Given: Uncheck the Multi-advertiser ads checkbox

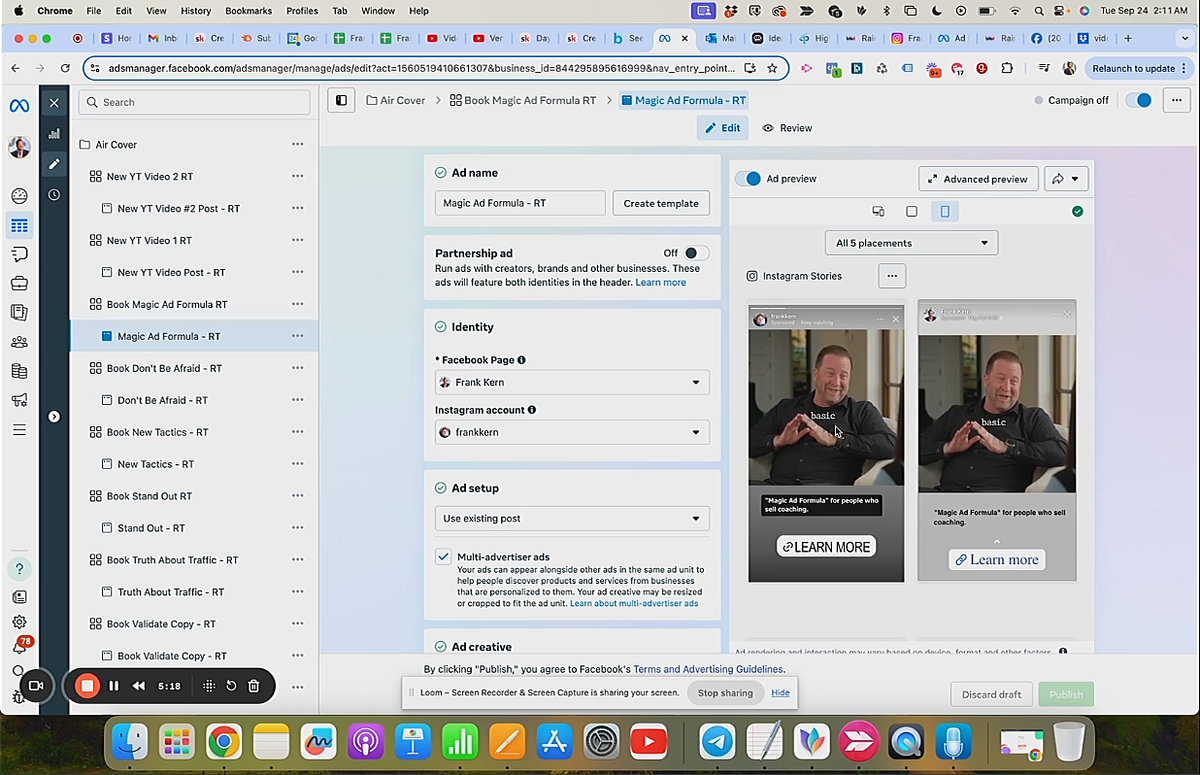Looking at the screenshot, I should pyautogui.click(x=443, y=556).
